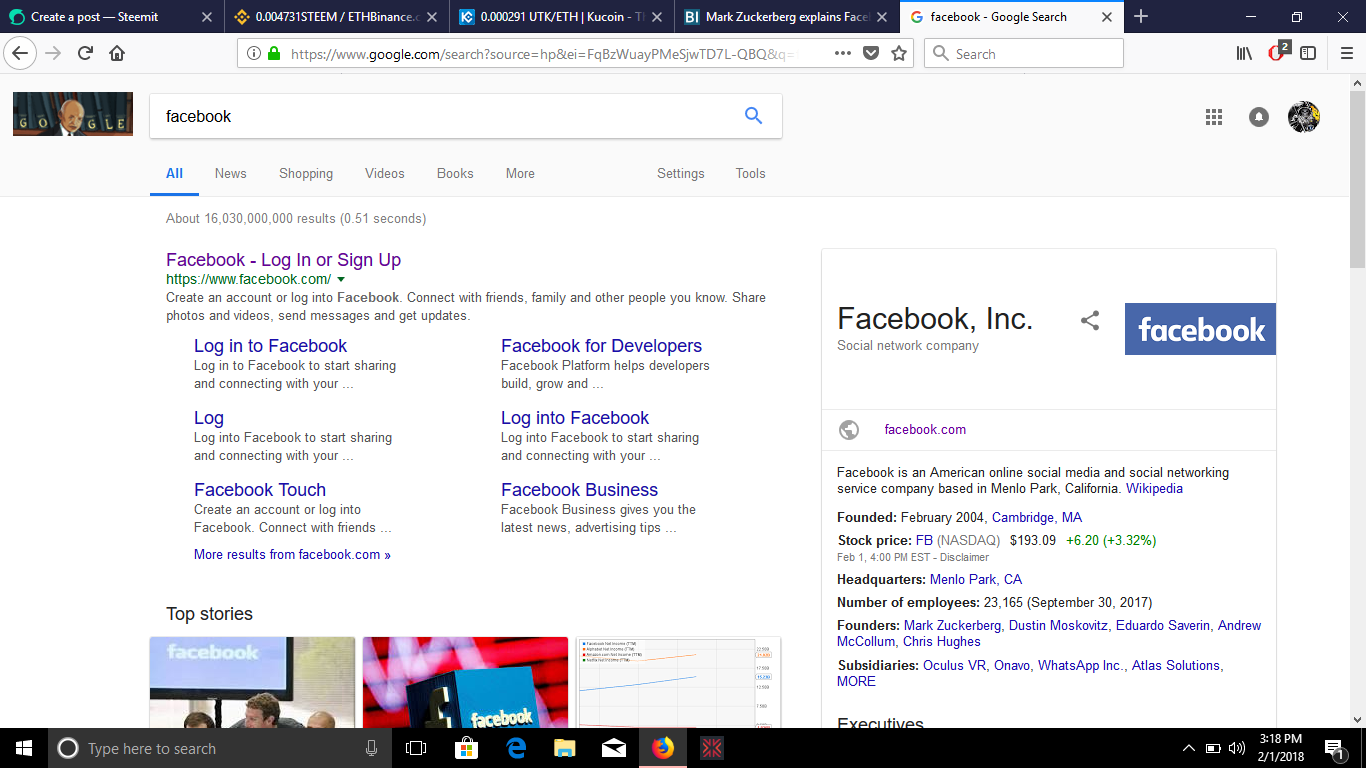Image resolution: width=1366 pixels, height=768 pixels.
Task: Click the Oculus VR subsidiary link
Action: click(954, 665)
